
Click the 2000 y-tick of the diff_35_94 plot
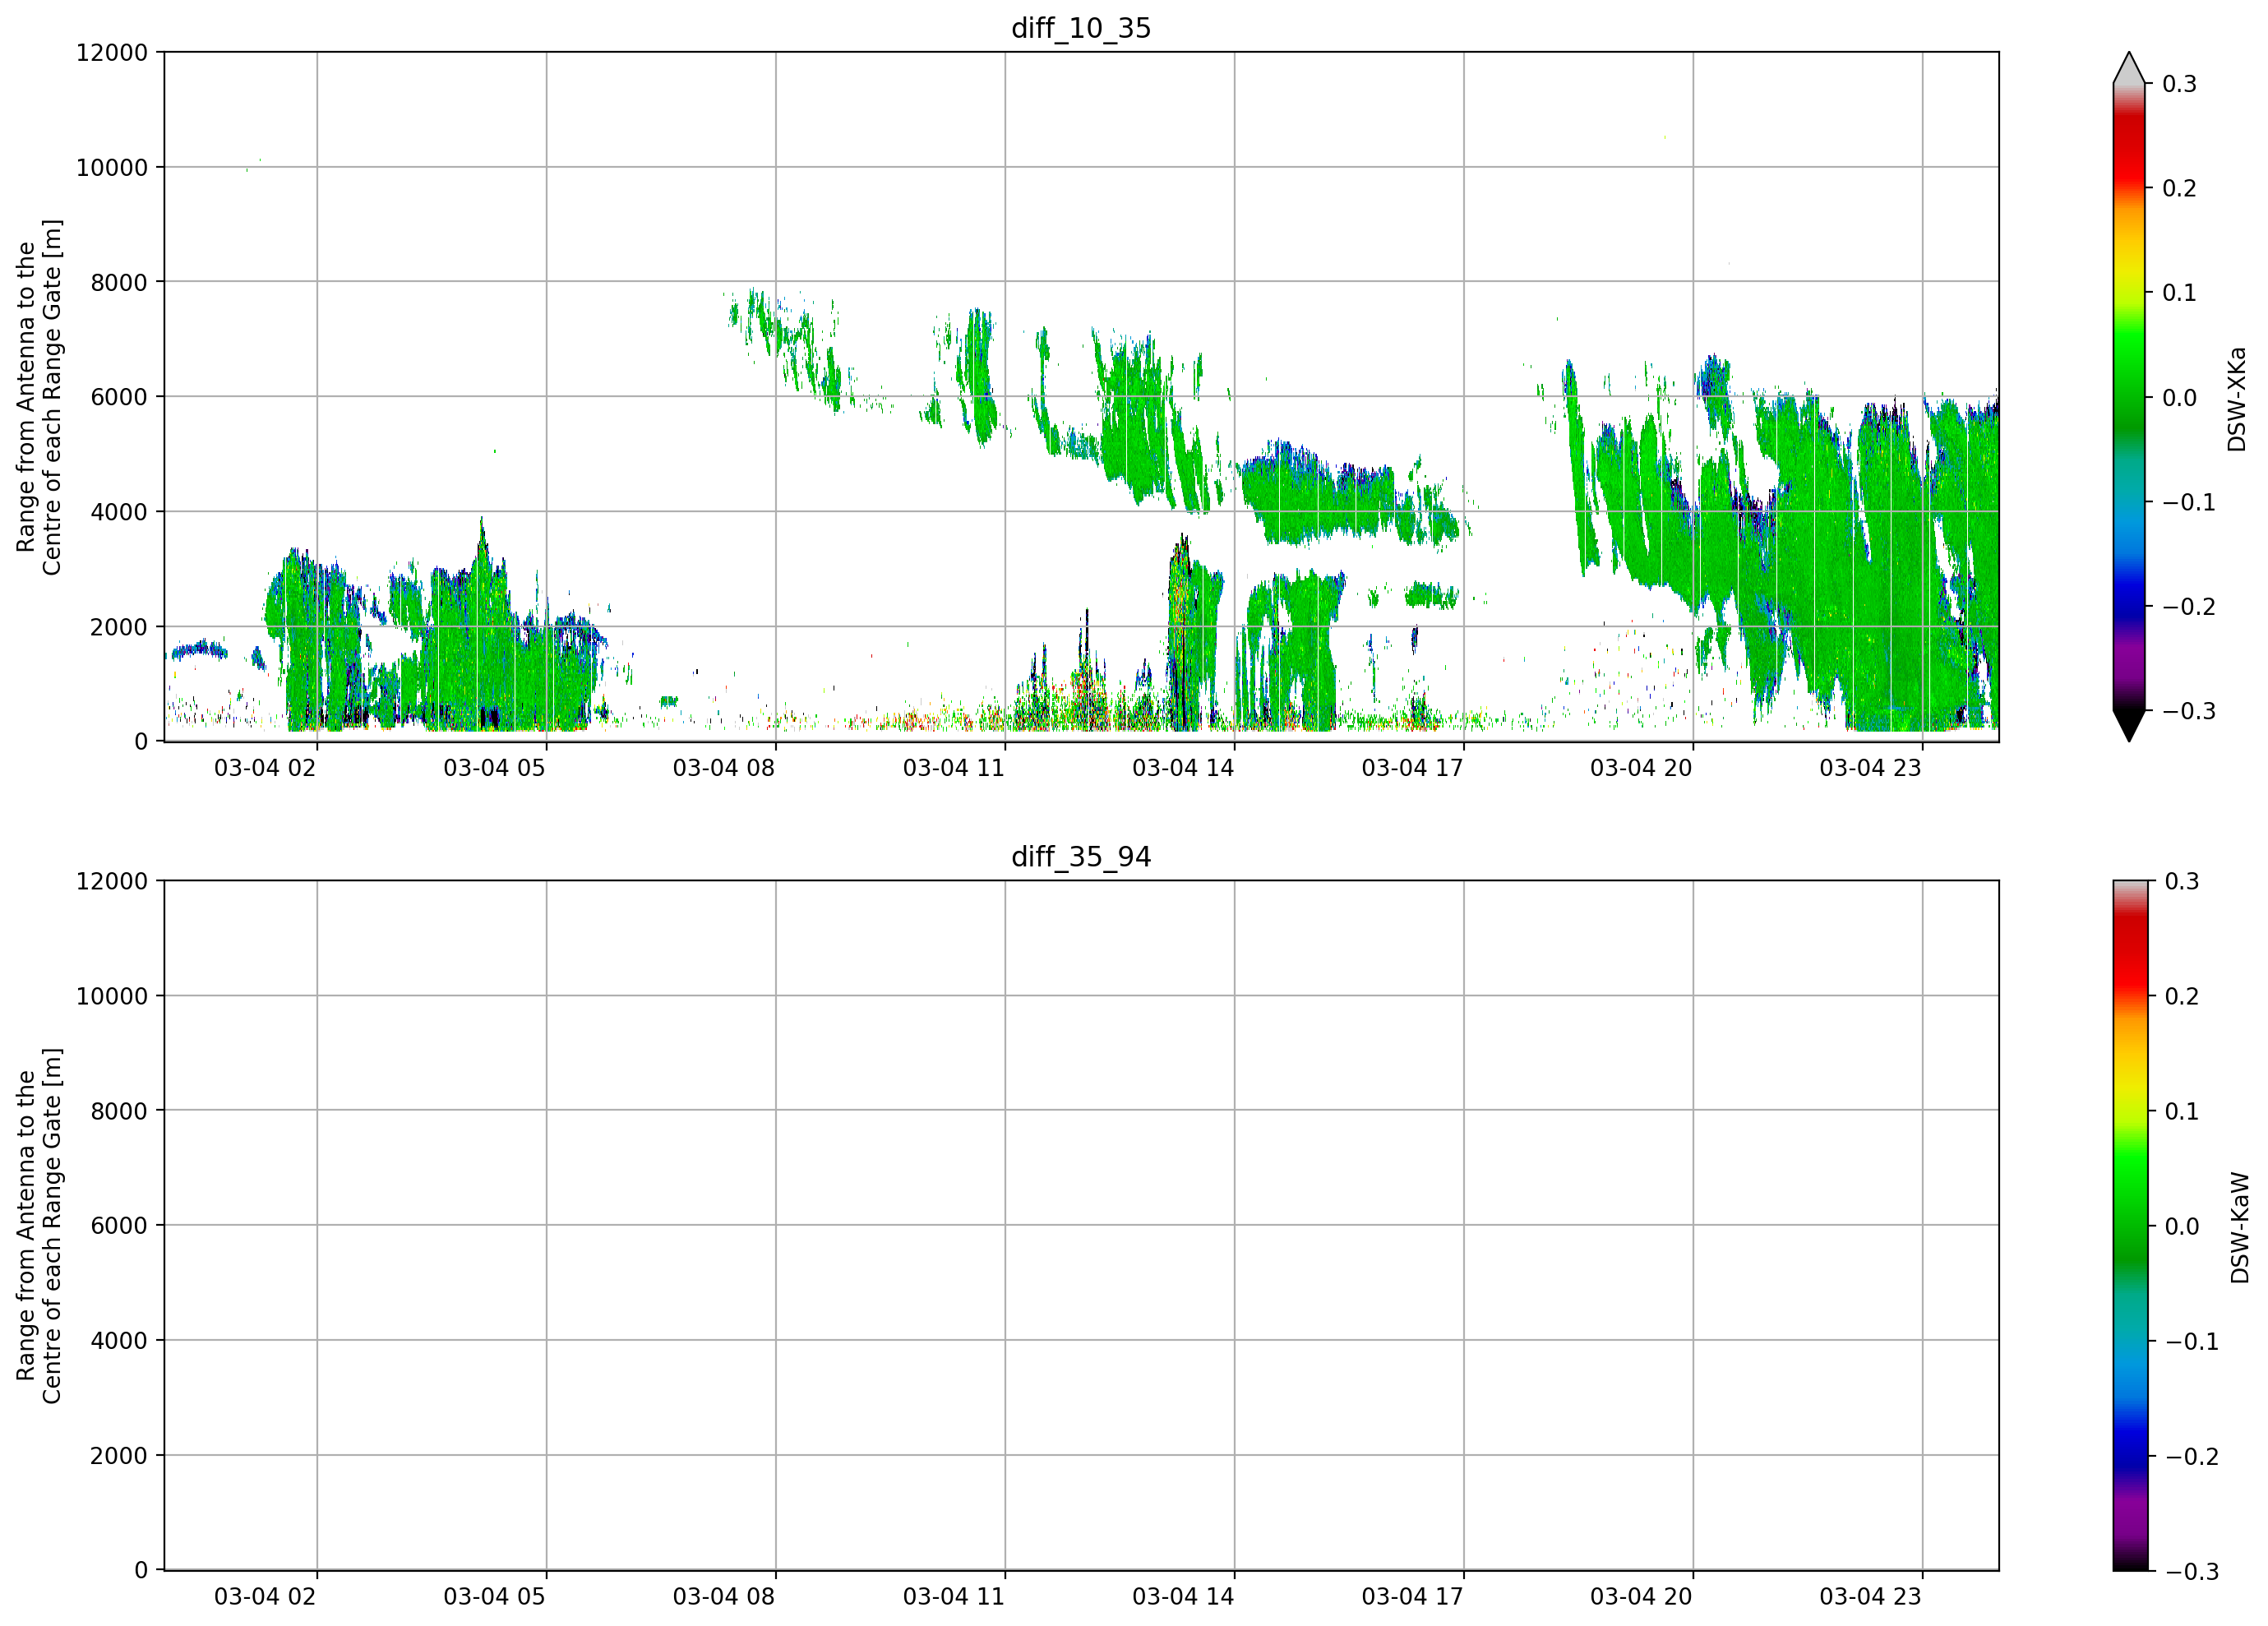point(119,1456)
